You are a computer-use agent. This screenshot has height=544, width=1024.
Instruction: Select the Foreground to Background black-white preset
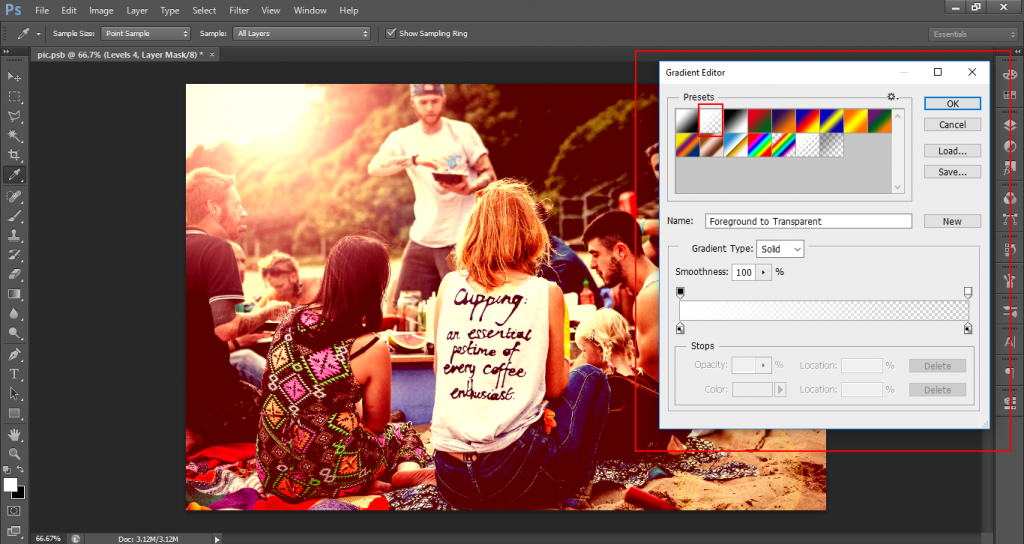click(687, 121)
